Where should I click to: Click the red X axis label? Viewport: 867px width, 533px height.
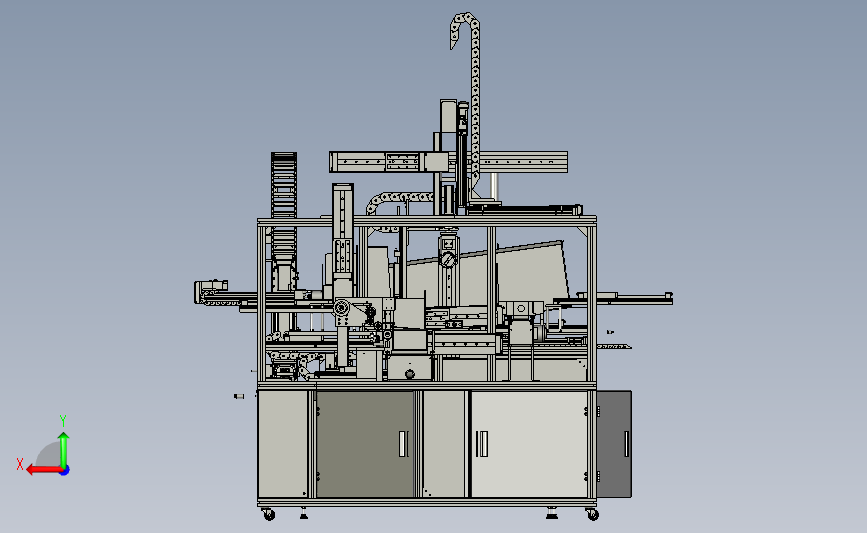(x=20, y=464)
